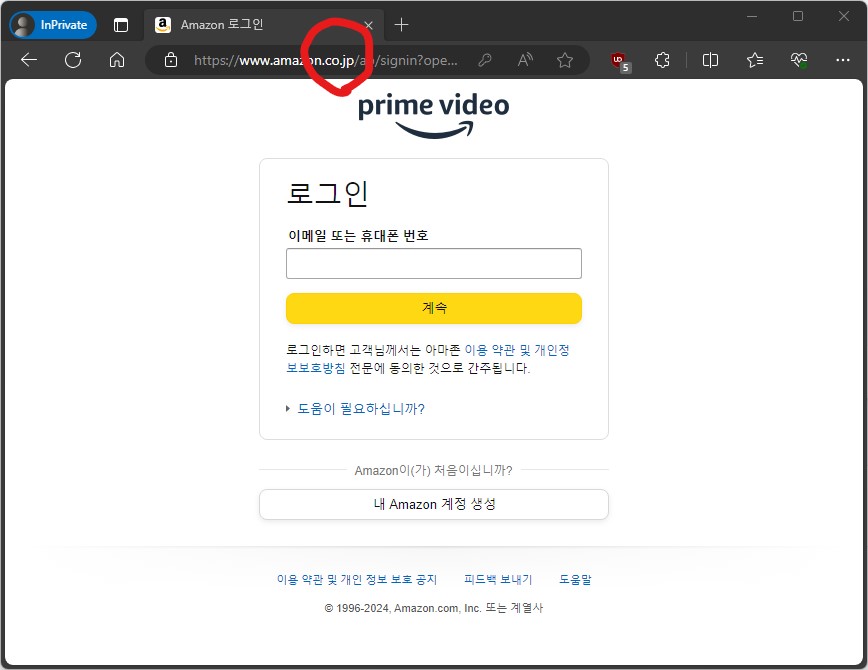This screenshot has height=670, width=868.
Task: Expand the 도움이 필요하십니까? section
Action: tap(355, 409)
